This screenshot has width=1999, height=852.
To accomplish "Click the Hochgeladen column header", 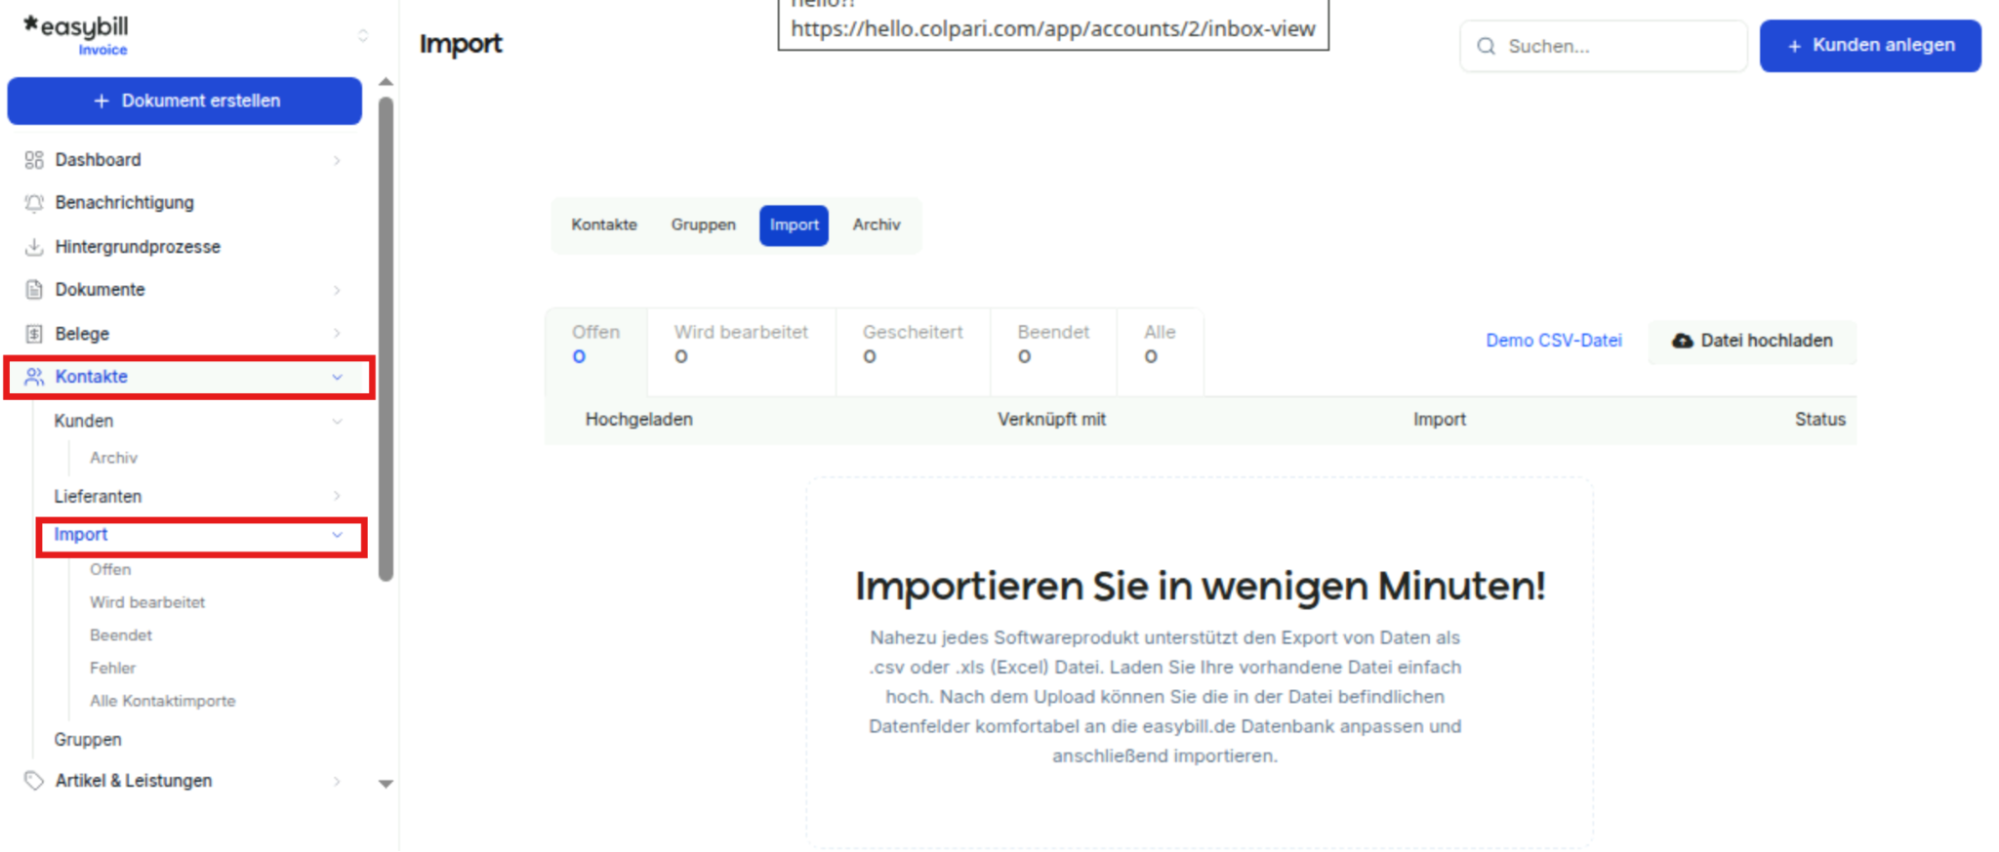I will coord(639,420).
